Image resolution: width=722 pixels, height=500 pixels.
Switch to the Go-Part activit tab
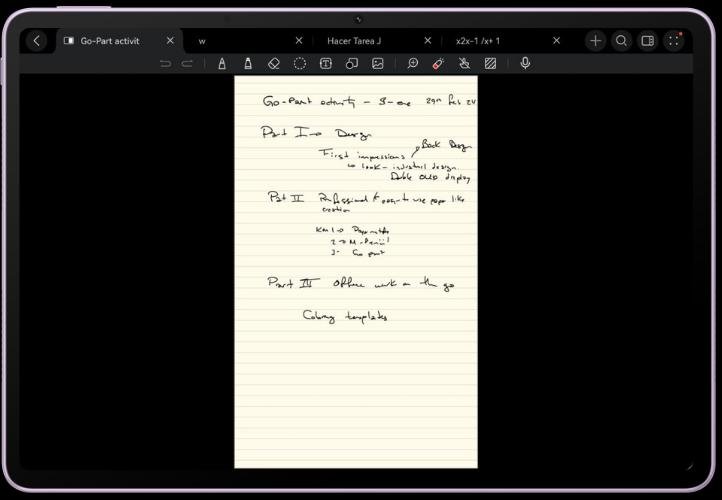tap(110, 41)
